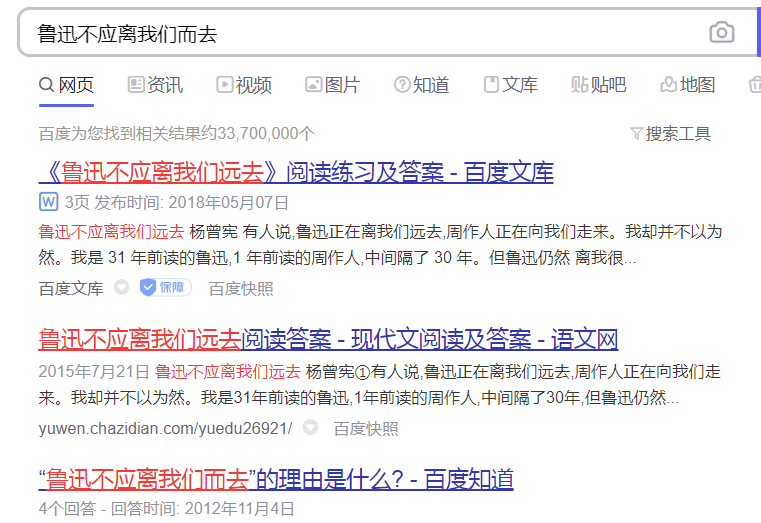
Task: Open 搜索工具 filter options
Action: [670, 133]
